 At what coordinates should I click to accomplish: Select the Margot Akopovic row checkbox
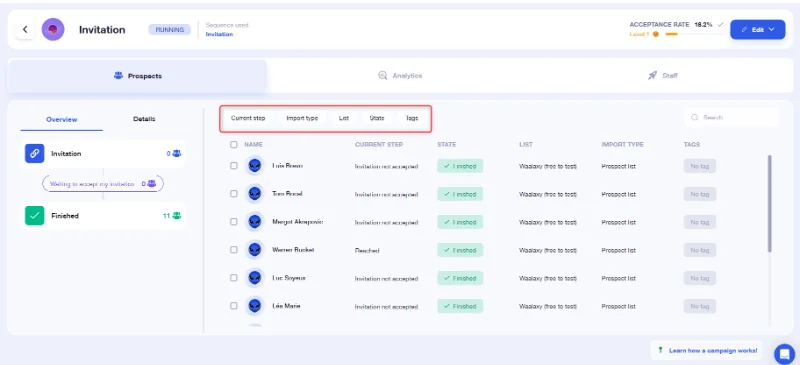pos(234,222)
